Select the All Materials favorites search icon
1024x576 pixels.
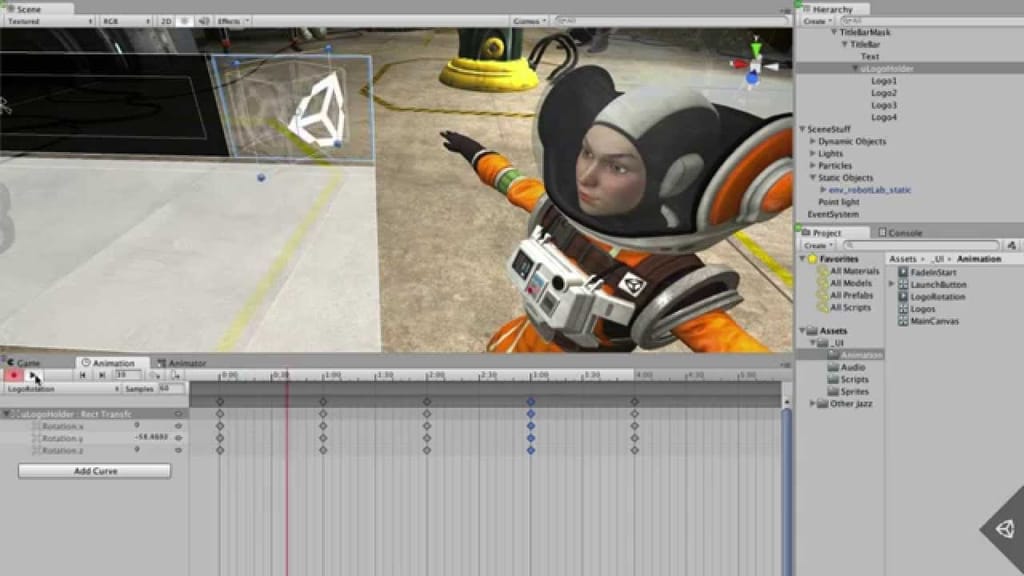[822, 271]
